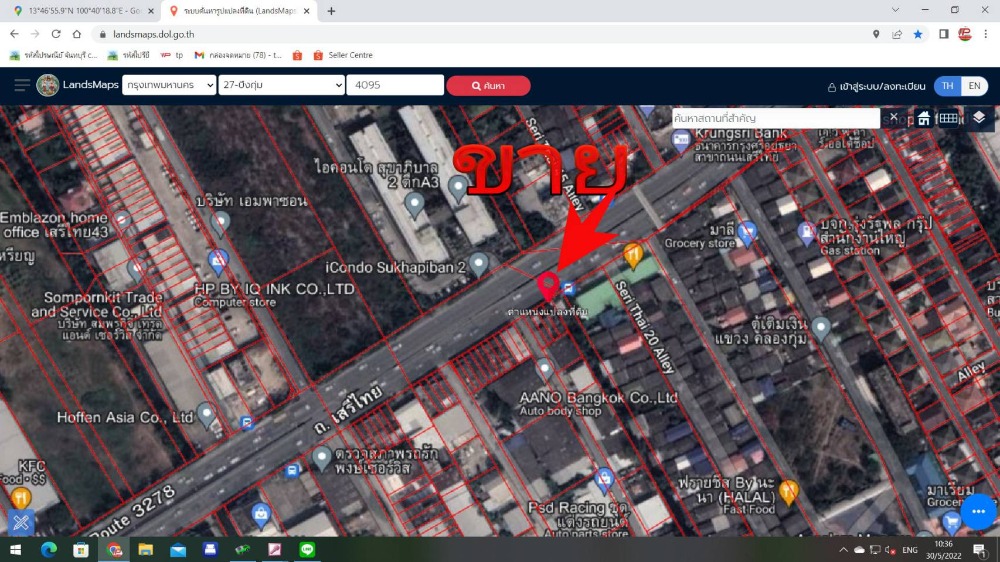Clear the place search with X icon
Image resolution: width=1000 pixels, height=562 pixels.
(893, 118)
